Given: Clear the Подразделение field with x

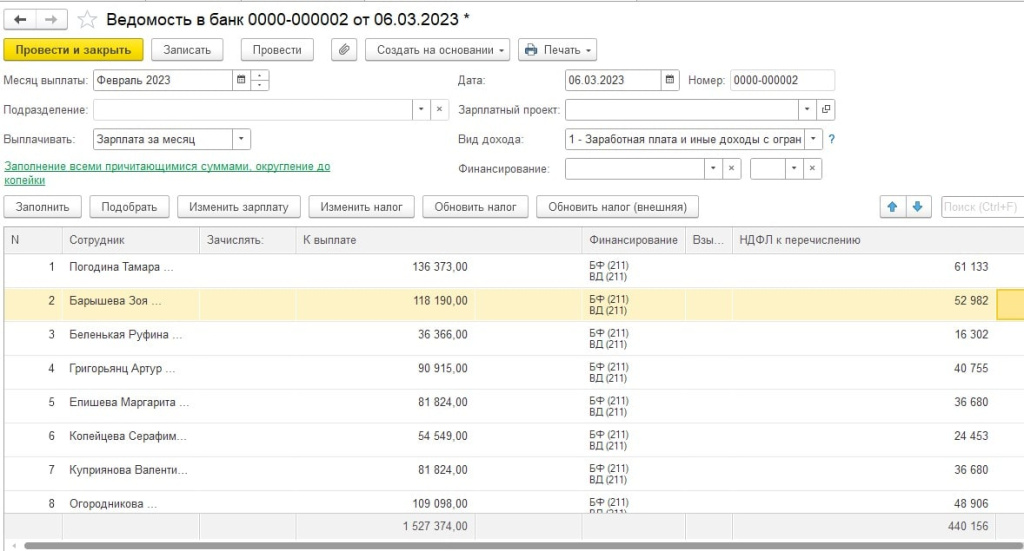Looking at the screenshot, I should coord(440,110).
